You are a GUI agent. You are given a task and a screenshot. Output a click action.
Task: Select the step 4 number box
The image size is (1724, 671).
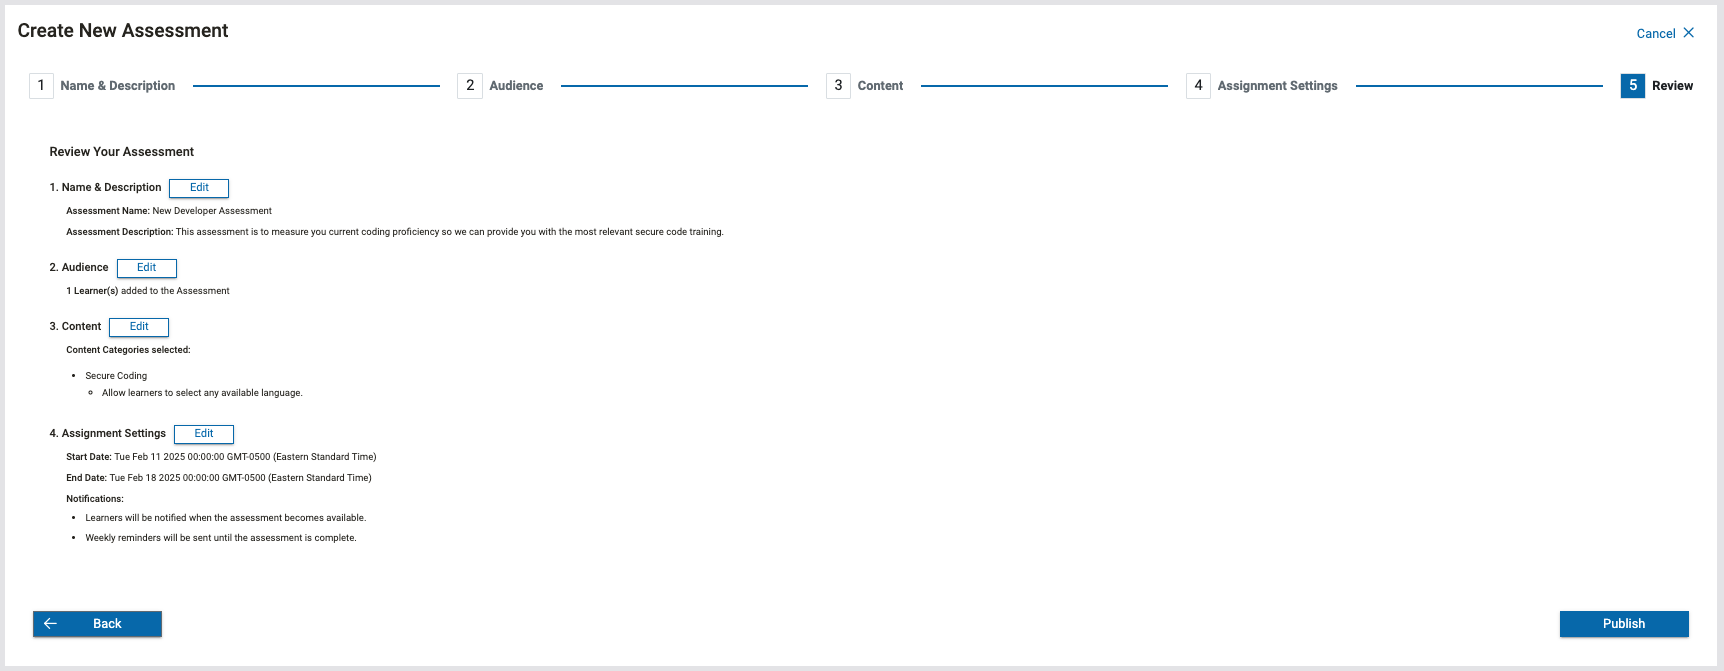(1198, 86)
